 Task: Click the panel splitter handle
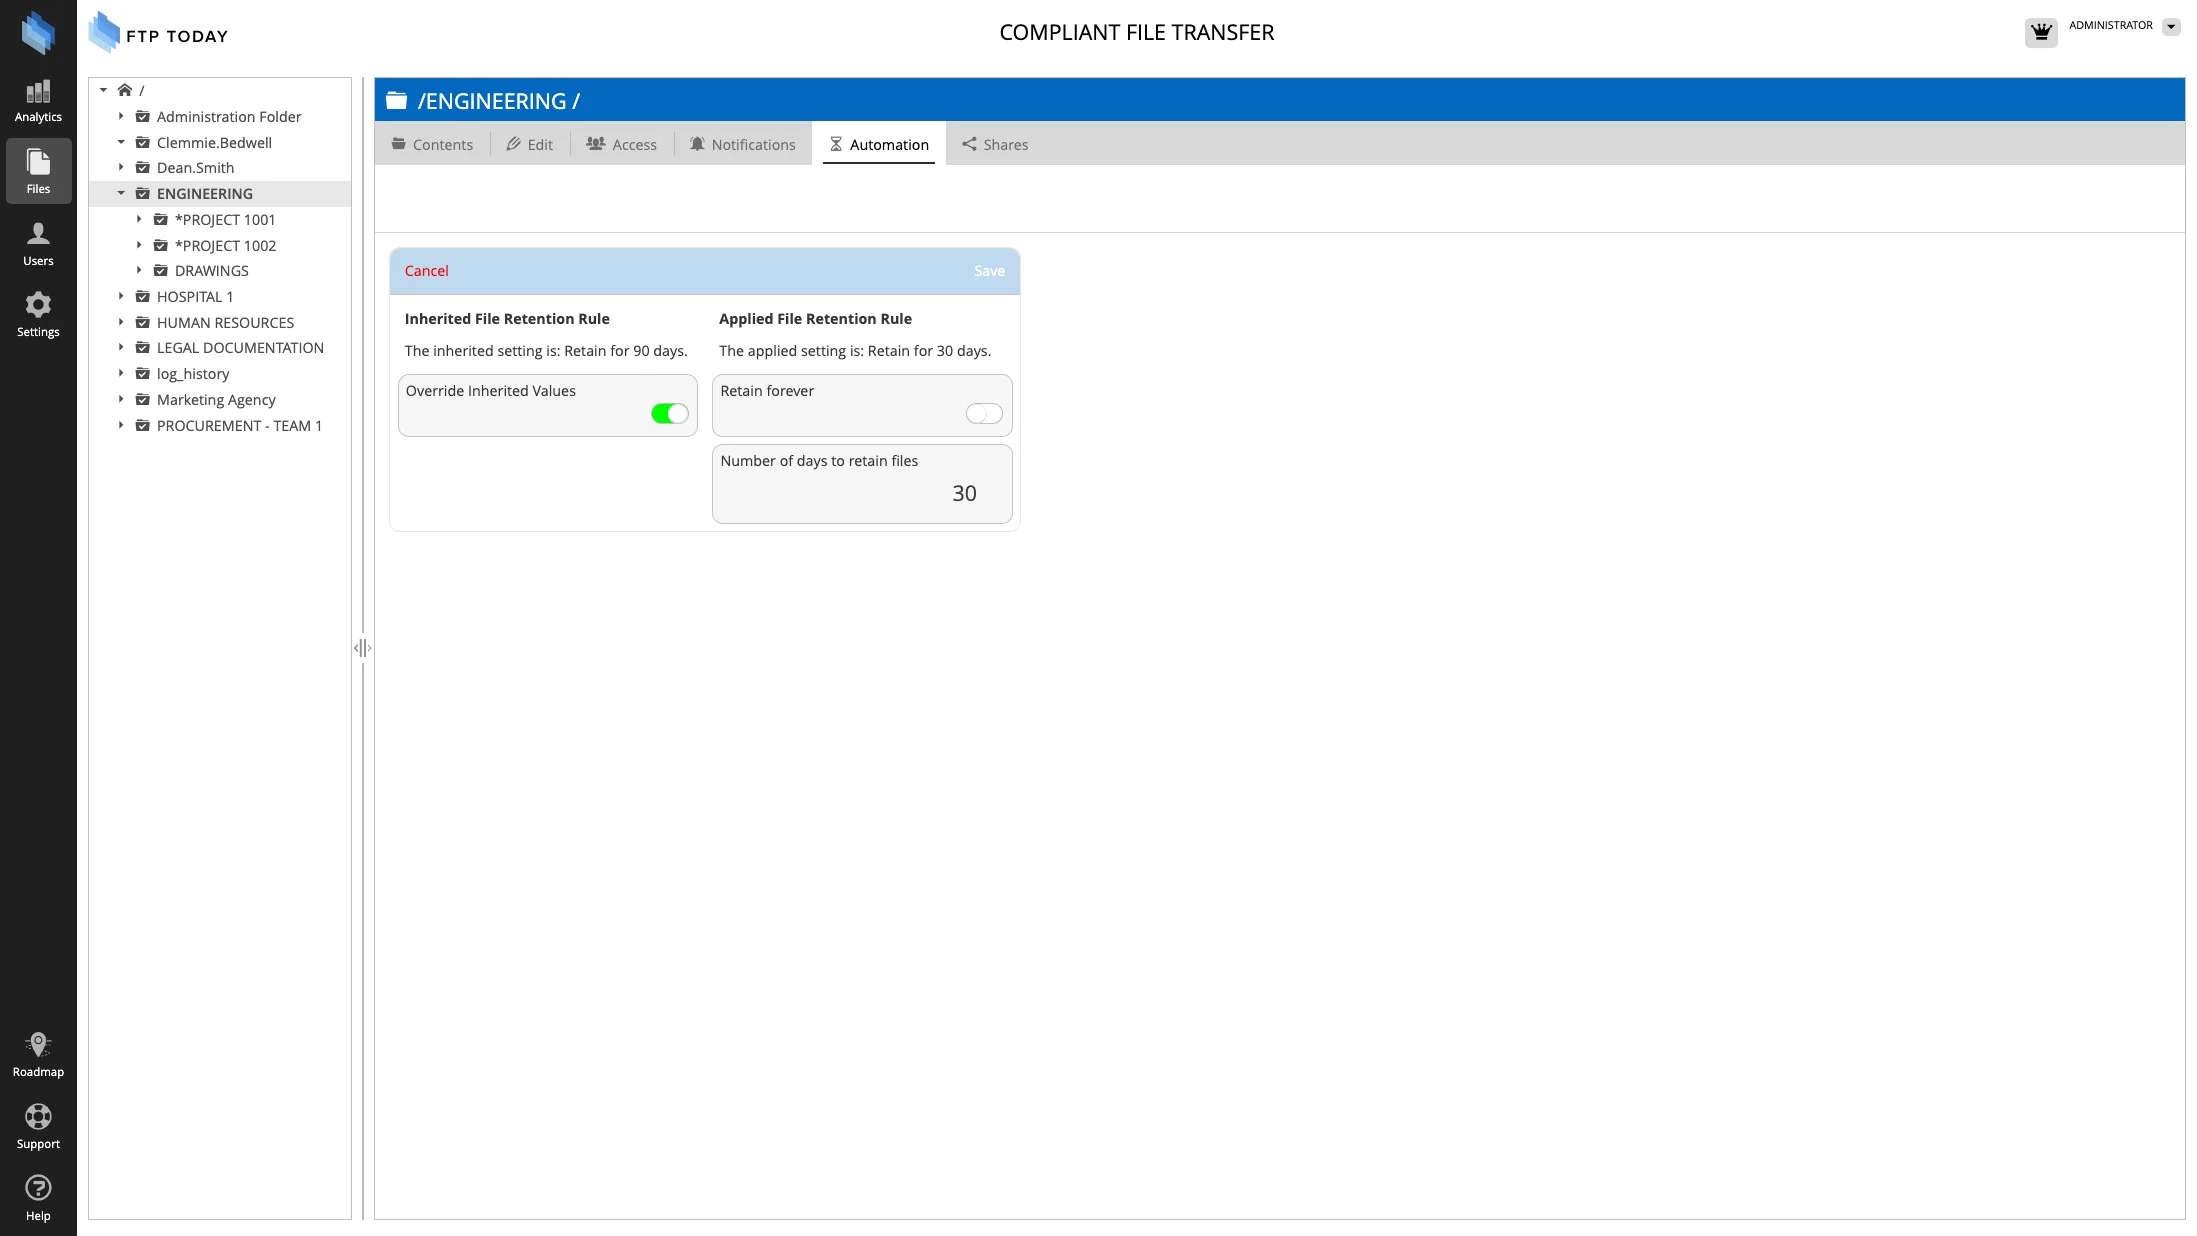point(362,648)
